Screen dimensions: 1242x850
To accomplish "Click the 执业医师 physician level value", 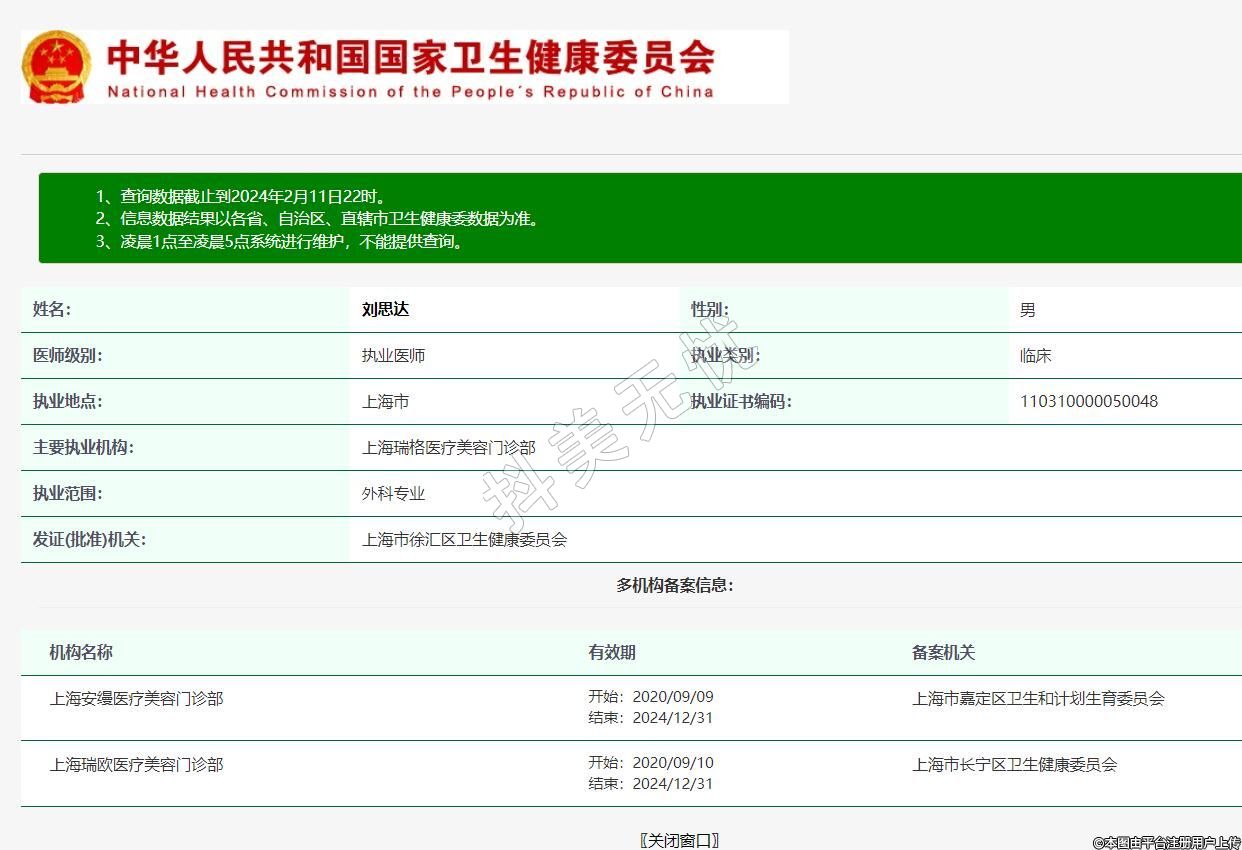I will [393, 356].
